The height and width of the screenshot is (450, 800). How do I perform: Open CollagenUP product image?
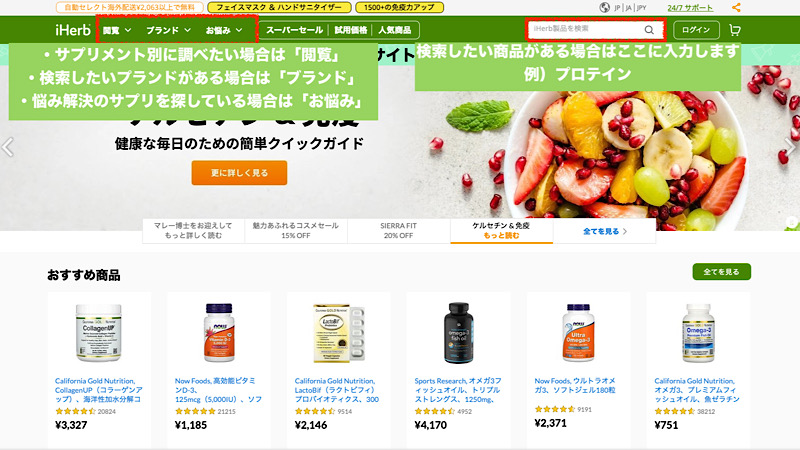point(98,333)
